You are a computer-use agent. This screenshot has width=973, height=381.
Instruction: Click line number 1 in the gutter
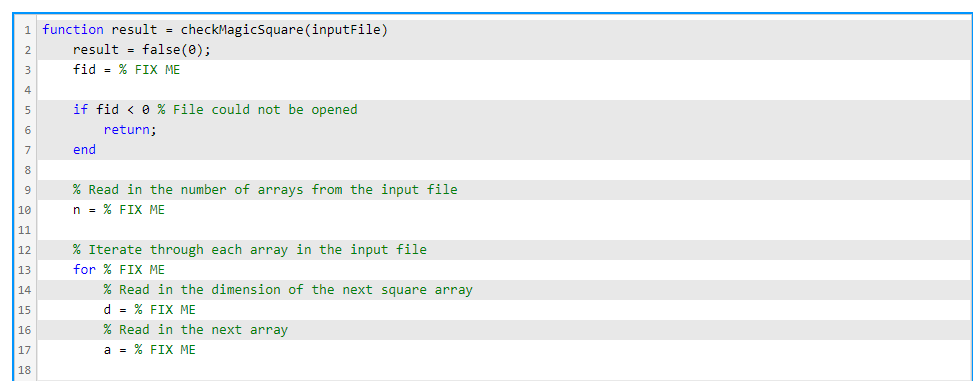pos(27,30)
